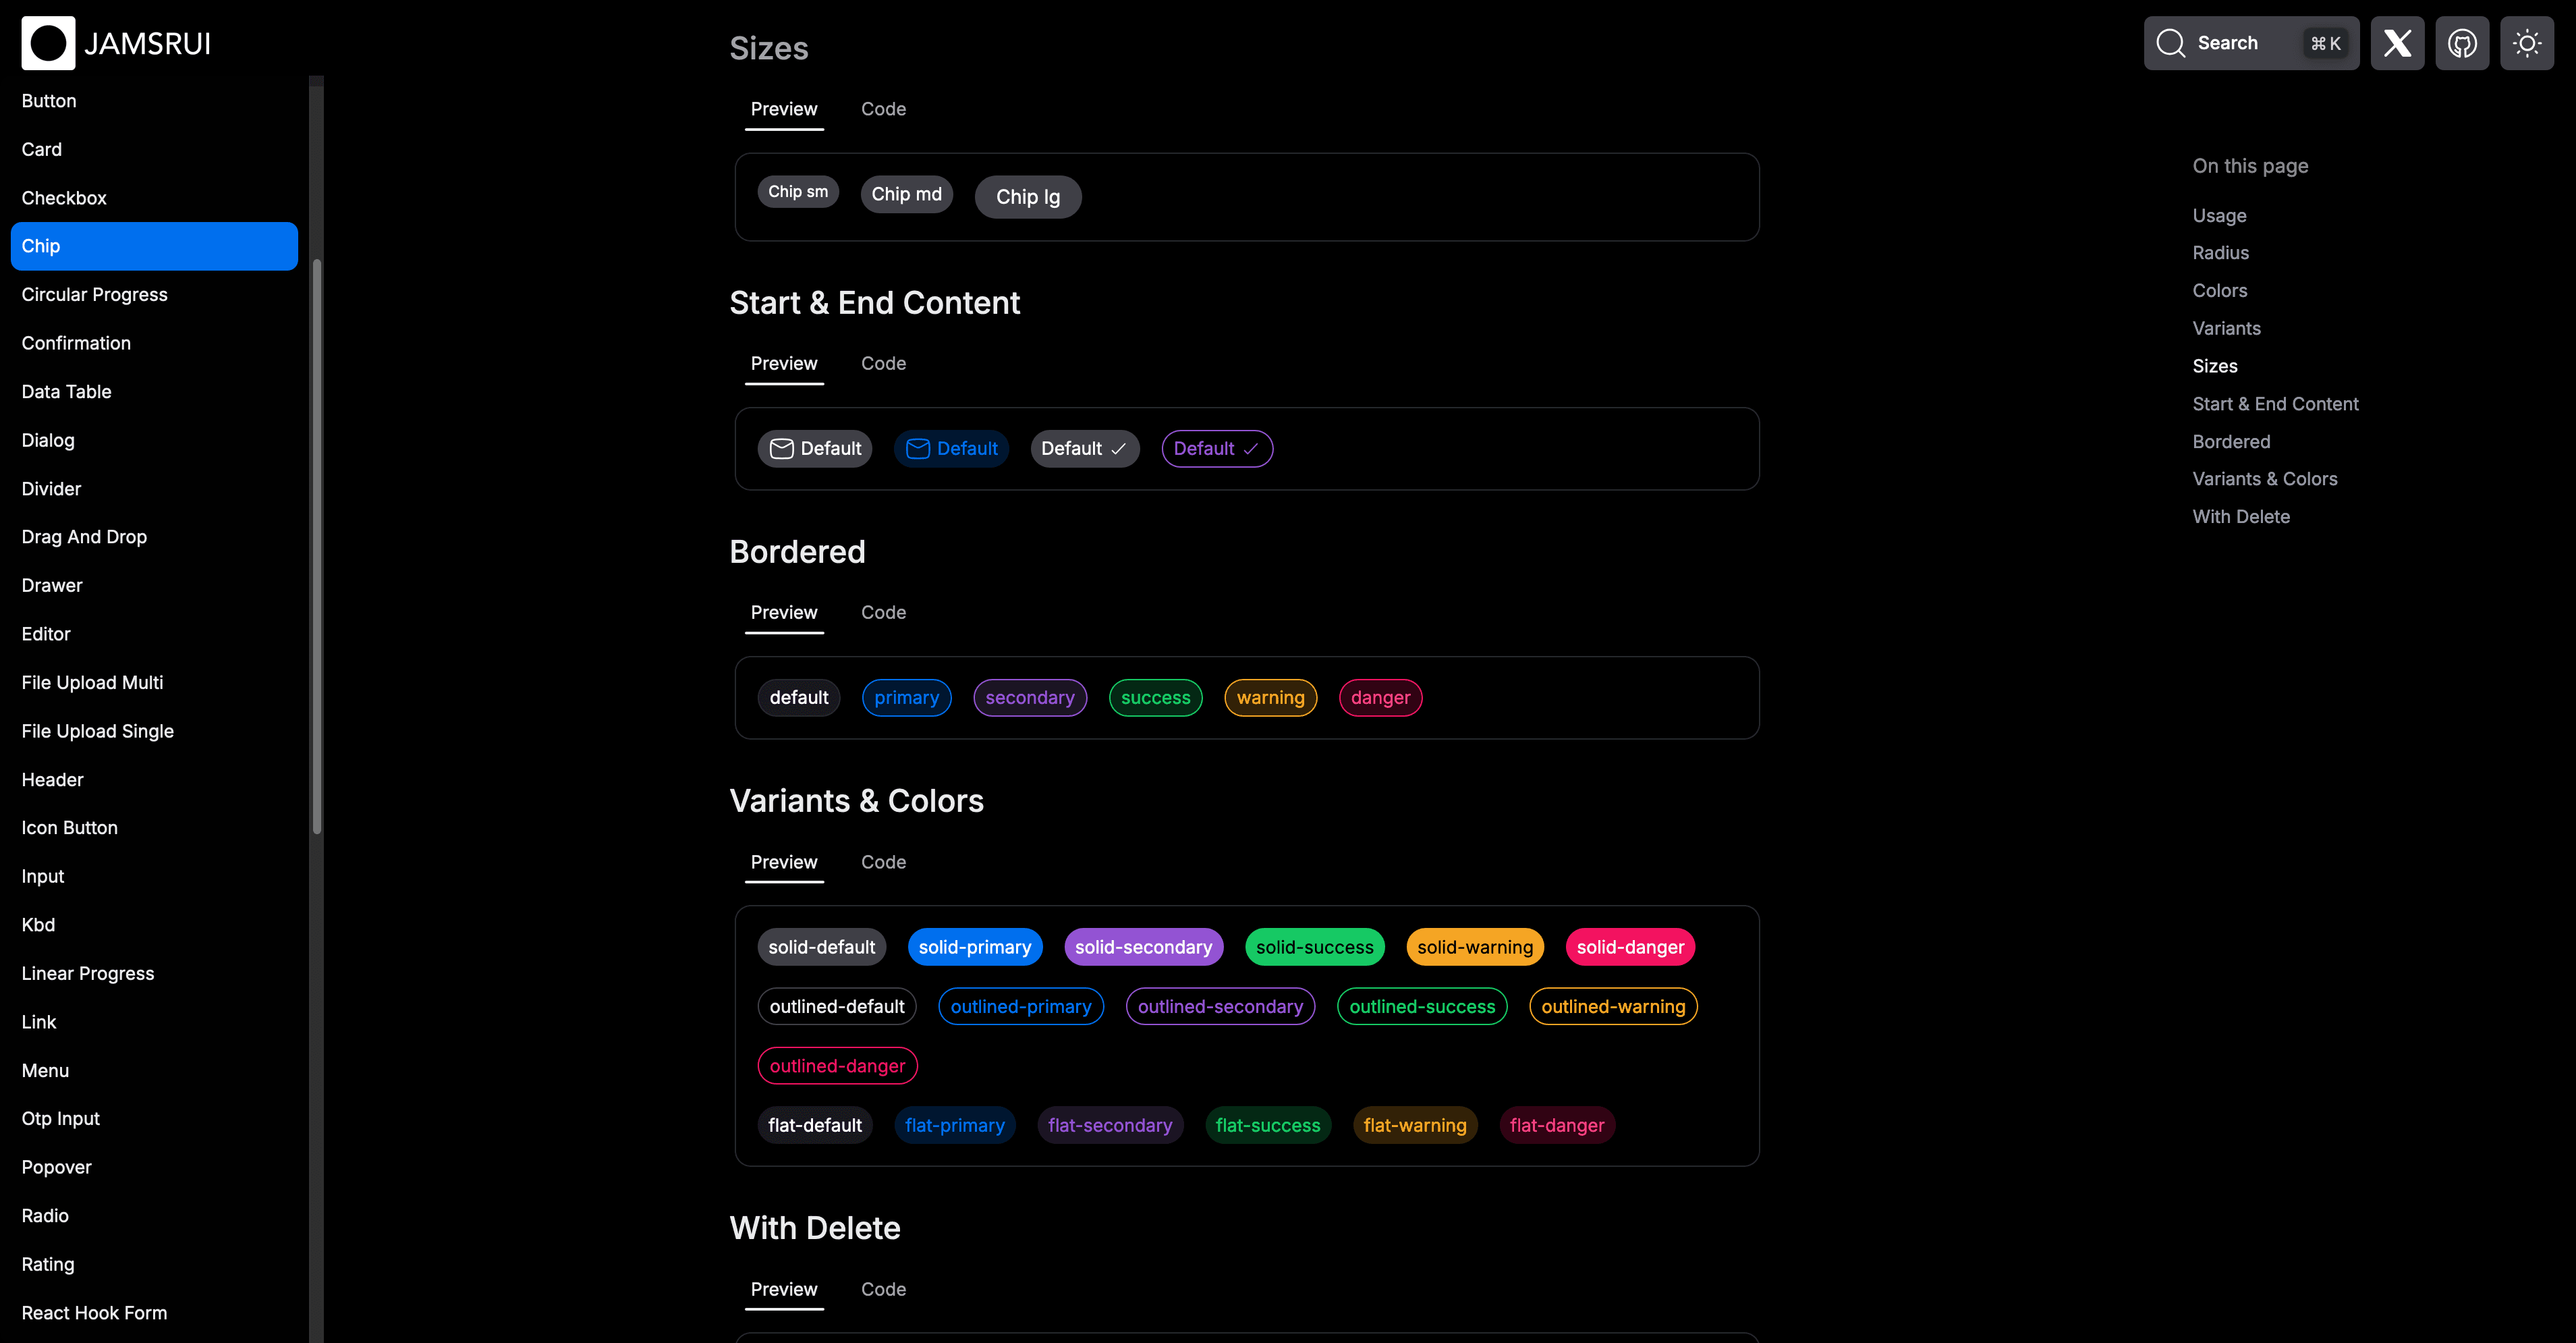The width and height of the screenshot is (2576, 1343).
Task: Click the Chip lg size chip
Action: click(x=1027, y=197)
